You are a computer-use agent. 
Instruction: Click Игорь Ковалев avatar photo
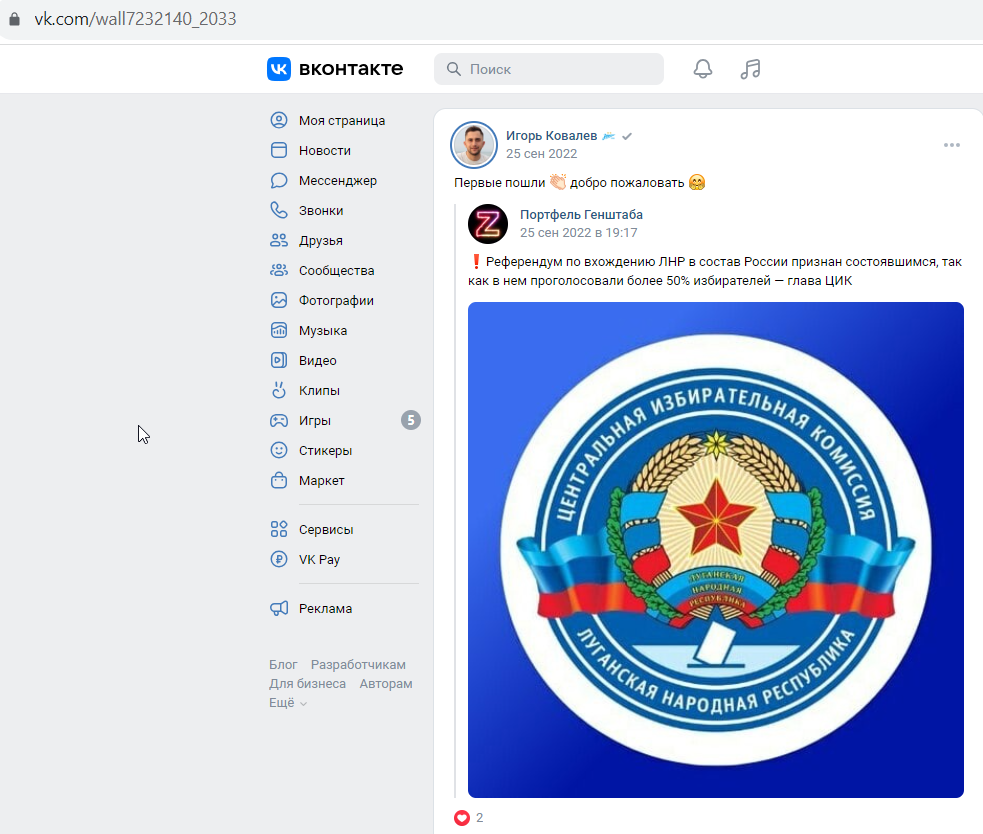pyautogui.click(x=473, y=145)
